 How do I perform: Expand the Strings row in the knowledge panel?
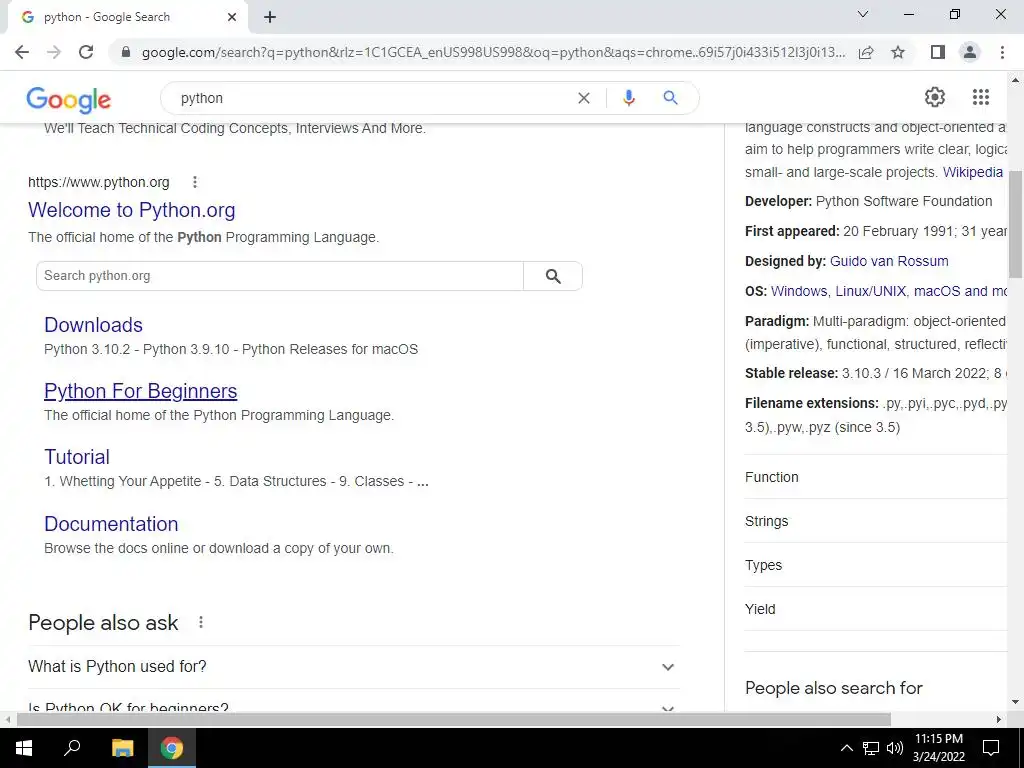876,521
